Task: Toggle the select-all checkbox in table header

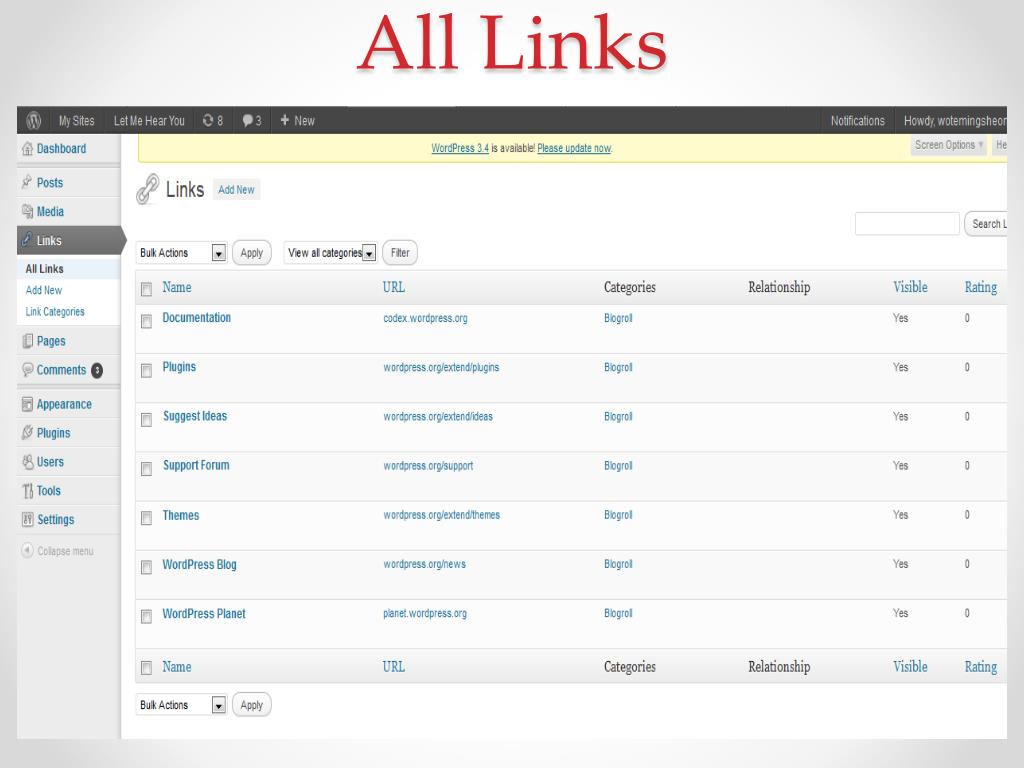Action: [x=146, y=289]
